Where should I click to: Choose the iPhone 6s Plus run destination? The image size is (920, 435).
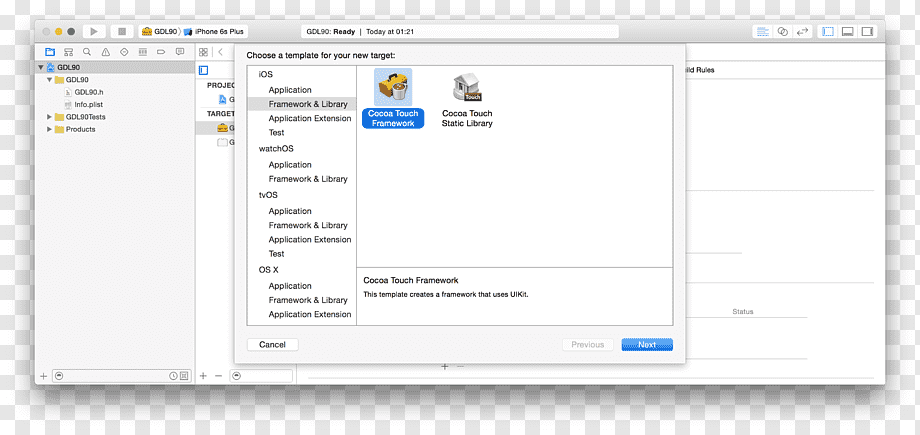[215, 32]
